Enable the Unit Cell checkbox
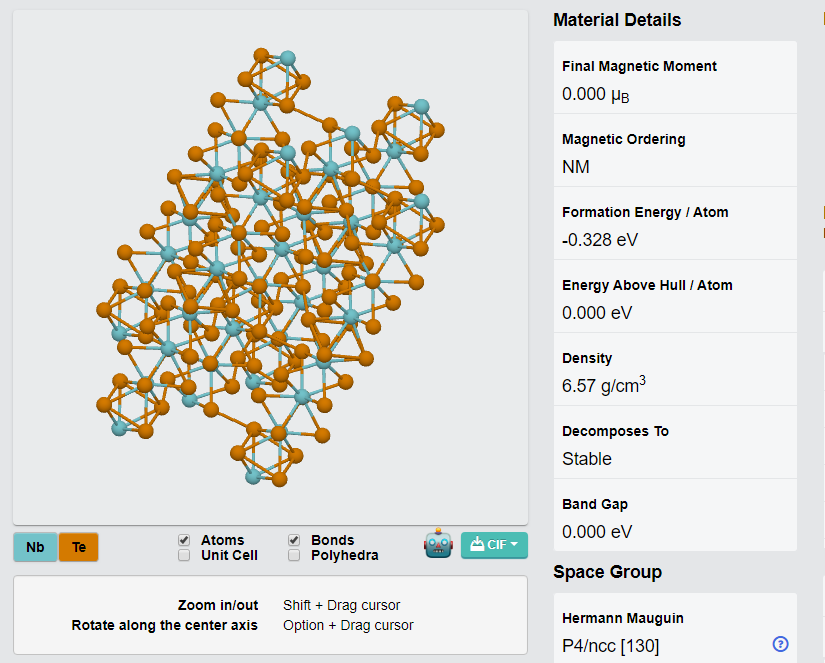 point(184,555)
